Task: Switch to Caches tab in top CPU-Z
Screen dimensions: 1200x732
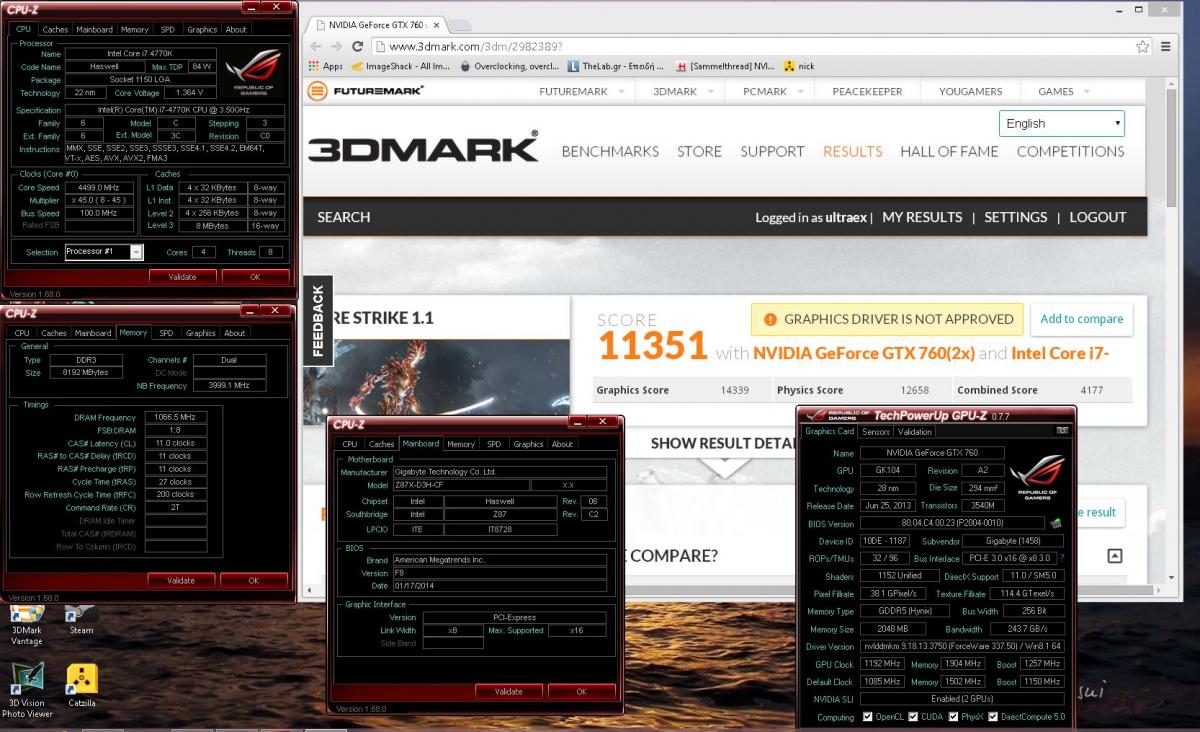Action: tap(55, 29)
